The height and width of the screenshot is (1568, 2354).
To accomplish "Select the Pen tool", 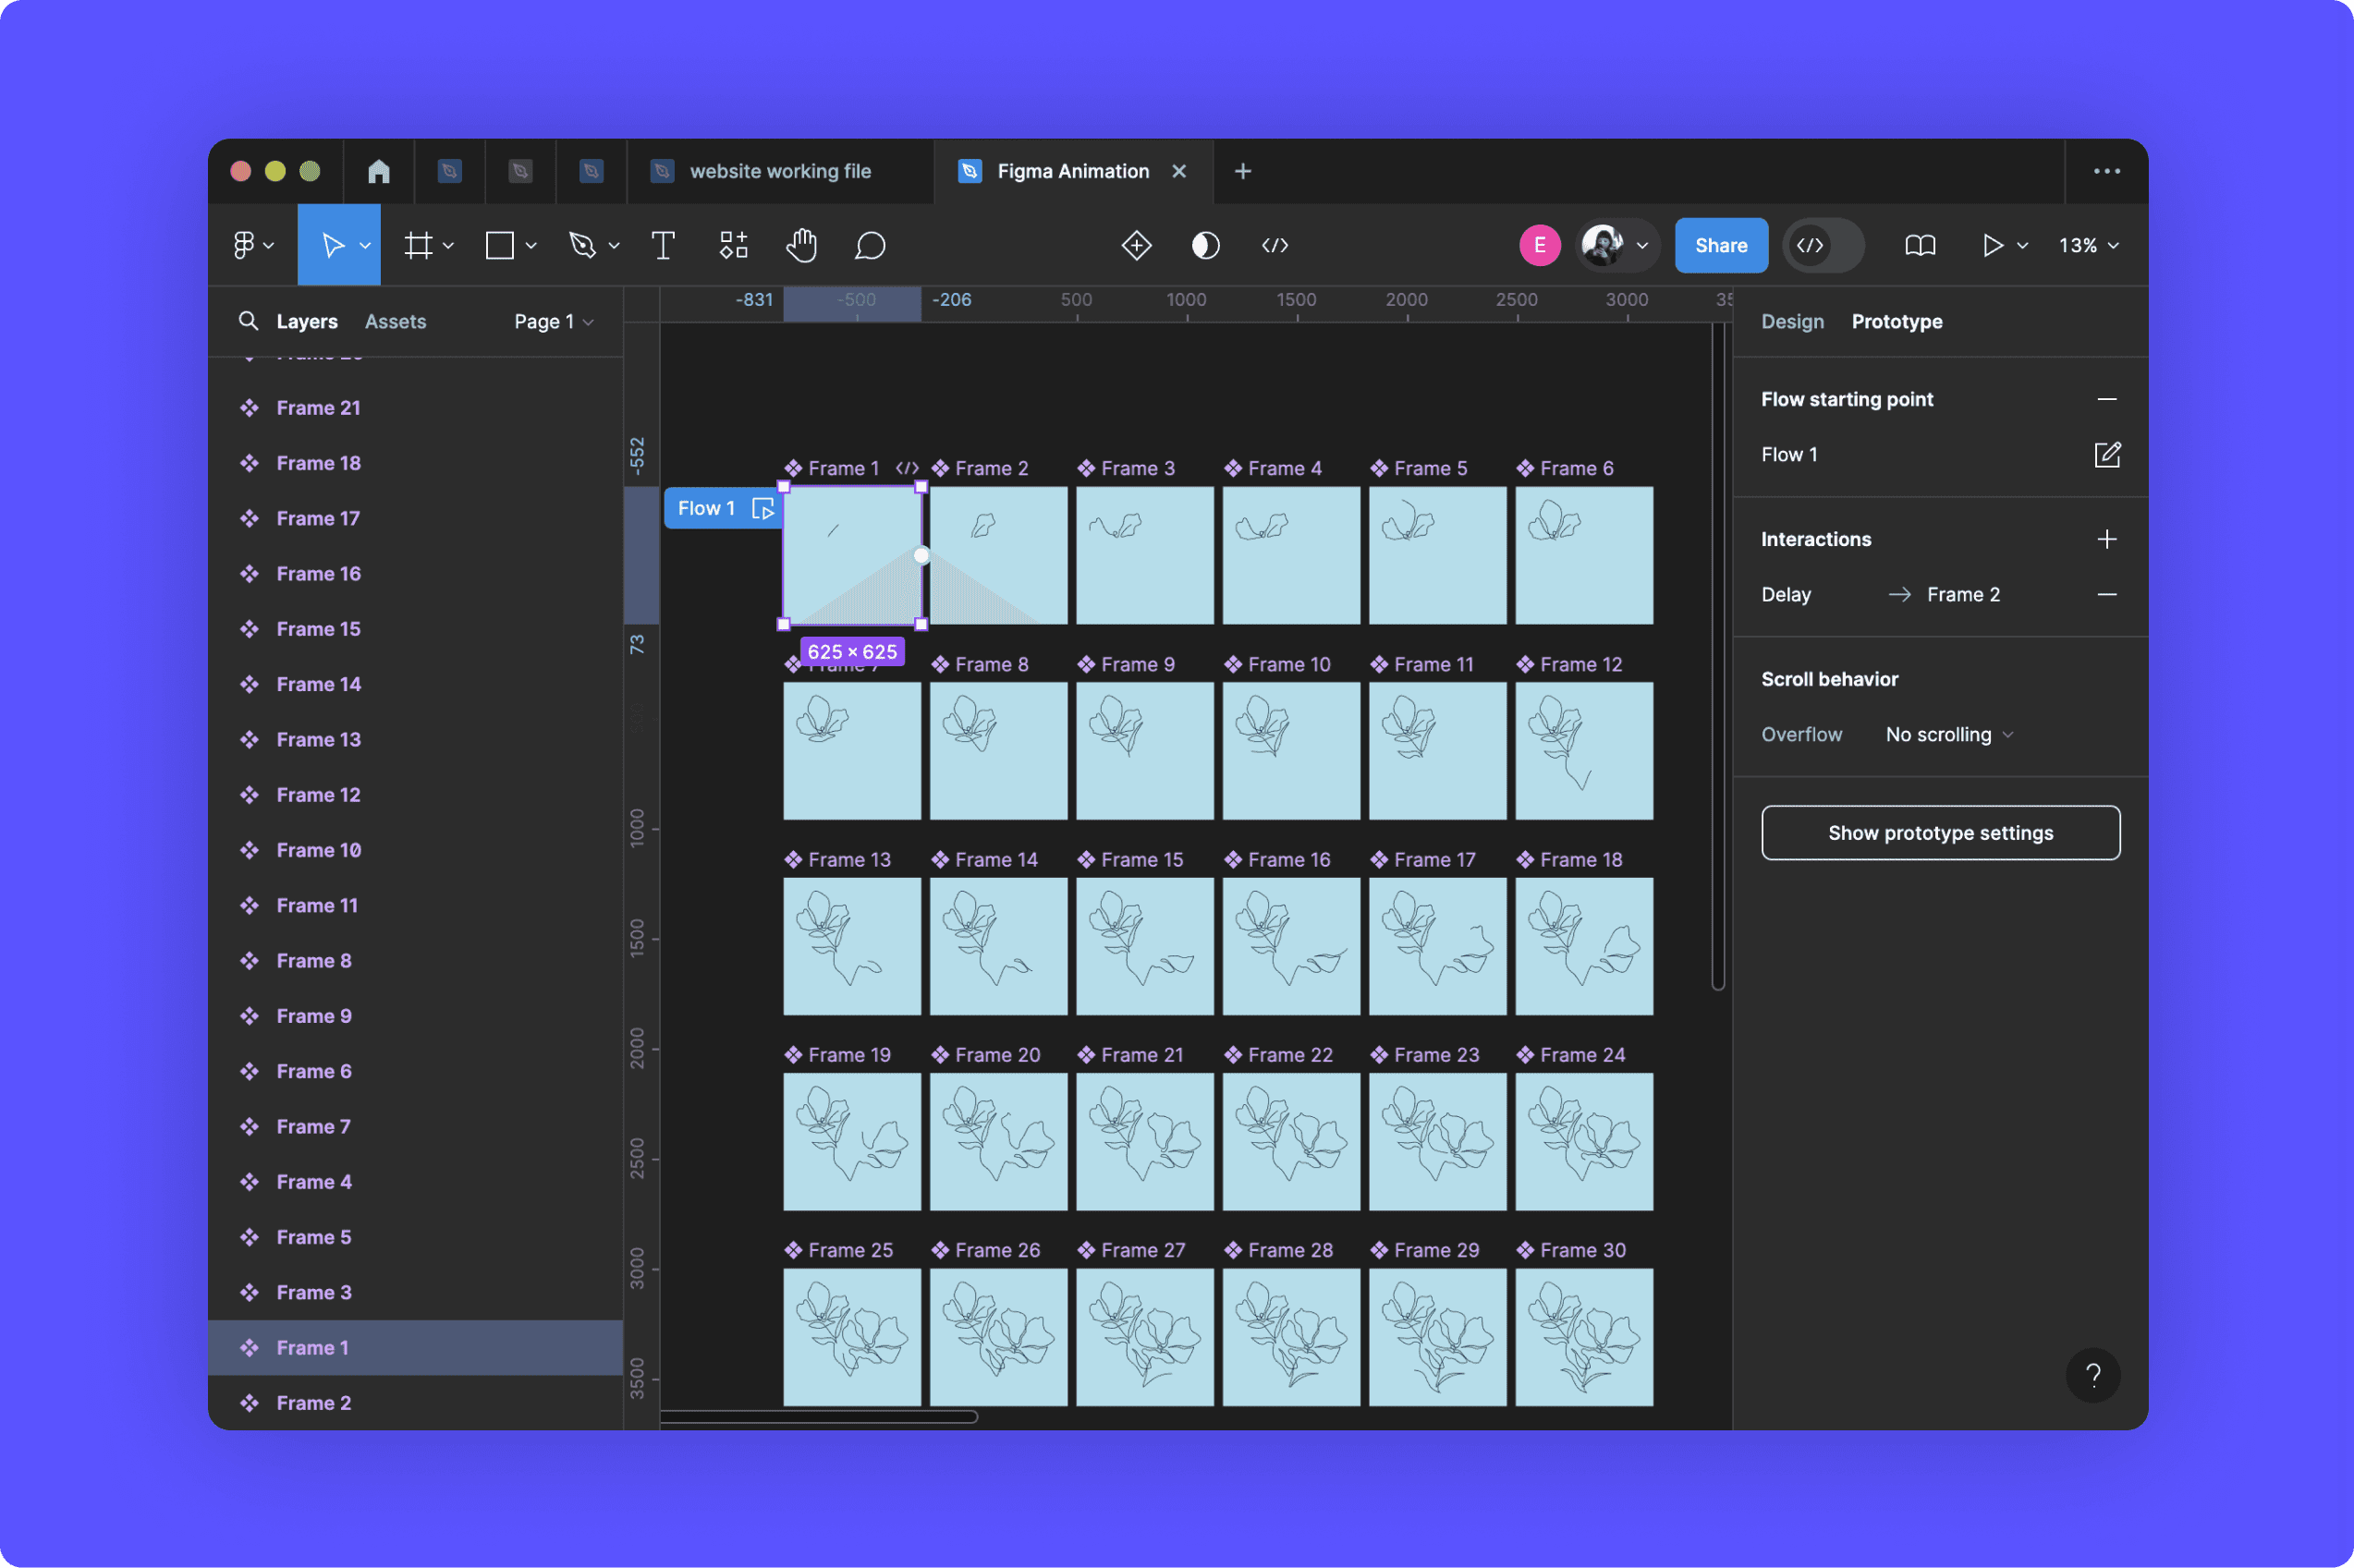I will click(x=582, y=245).
